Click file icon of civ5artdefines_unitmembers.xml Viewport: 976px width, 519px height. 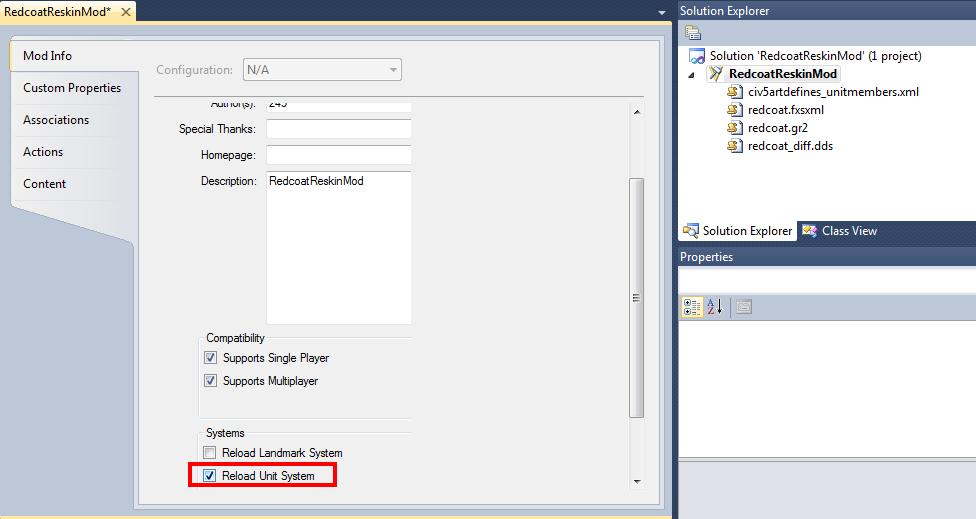[x=735, y=92]
